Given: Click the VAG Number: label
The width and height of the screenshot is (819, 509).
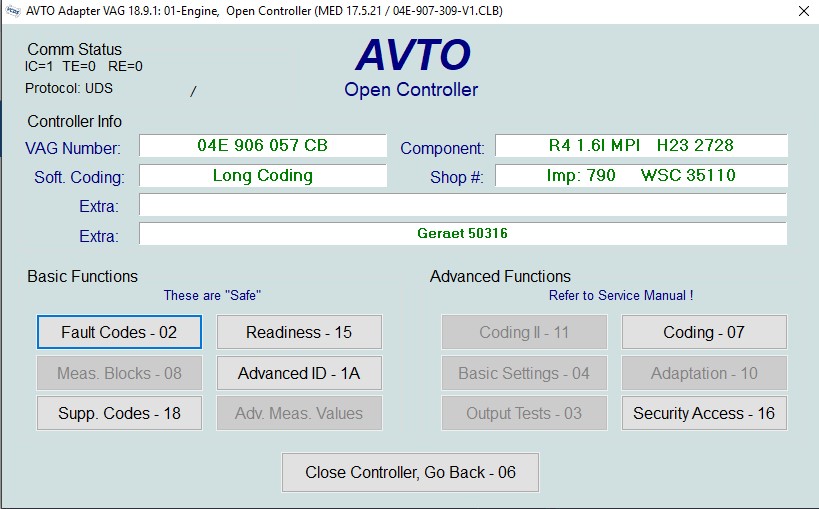Looking at the screenshot, I should point(73,148).
